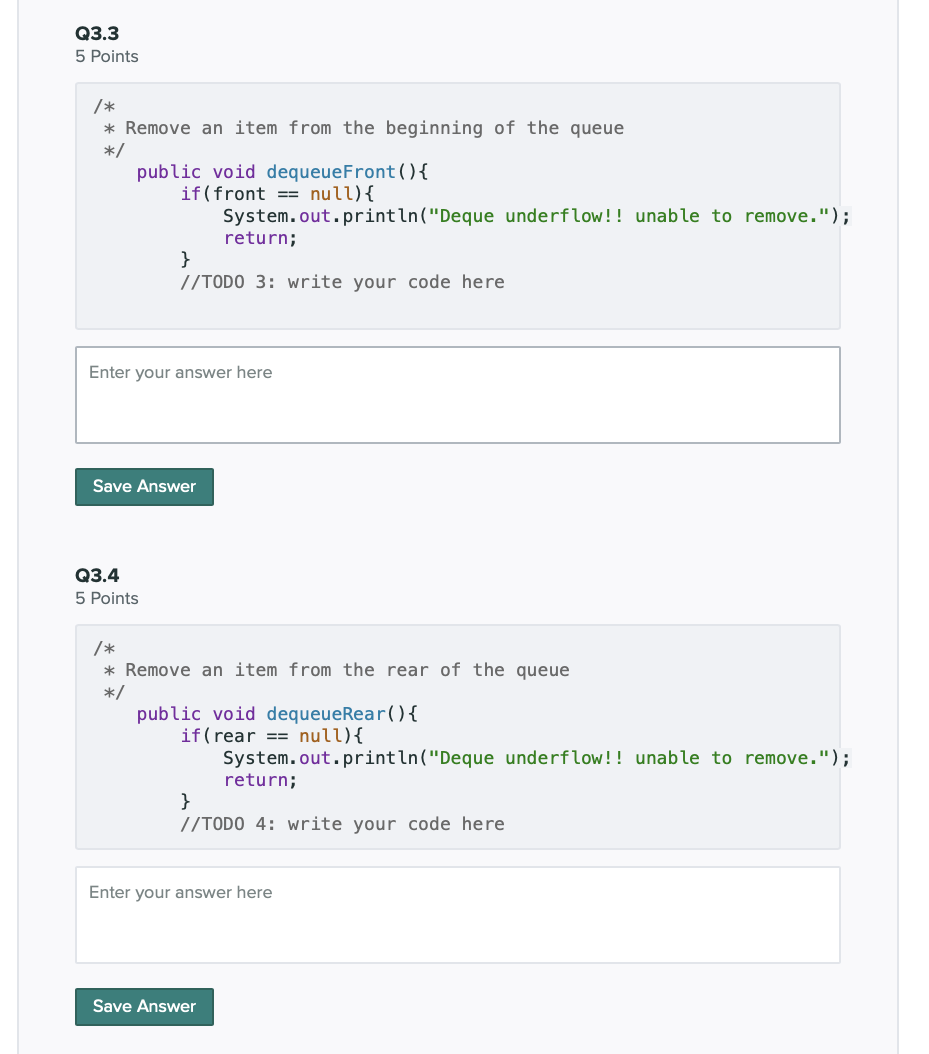Viewport: 929px width, 1054px height.
Task: Click the println line in dequeueRear code
Action: (x=536, y=758)
